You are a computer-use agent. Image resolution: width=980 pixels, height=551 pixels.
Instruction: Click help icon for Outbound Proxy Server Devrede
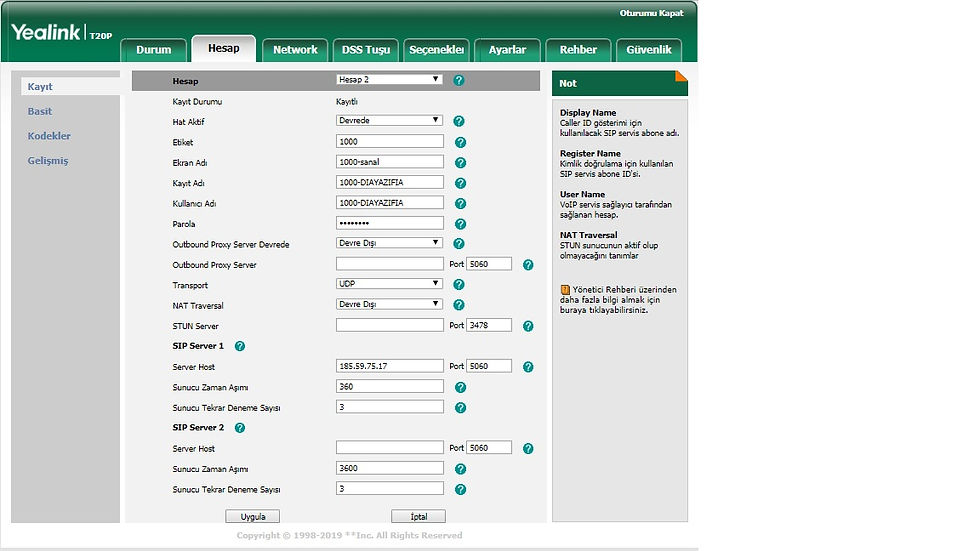tap(459, 244)
